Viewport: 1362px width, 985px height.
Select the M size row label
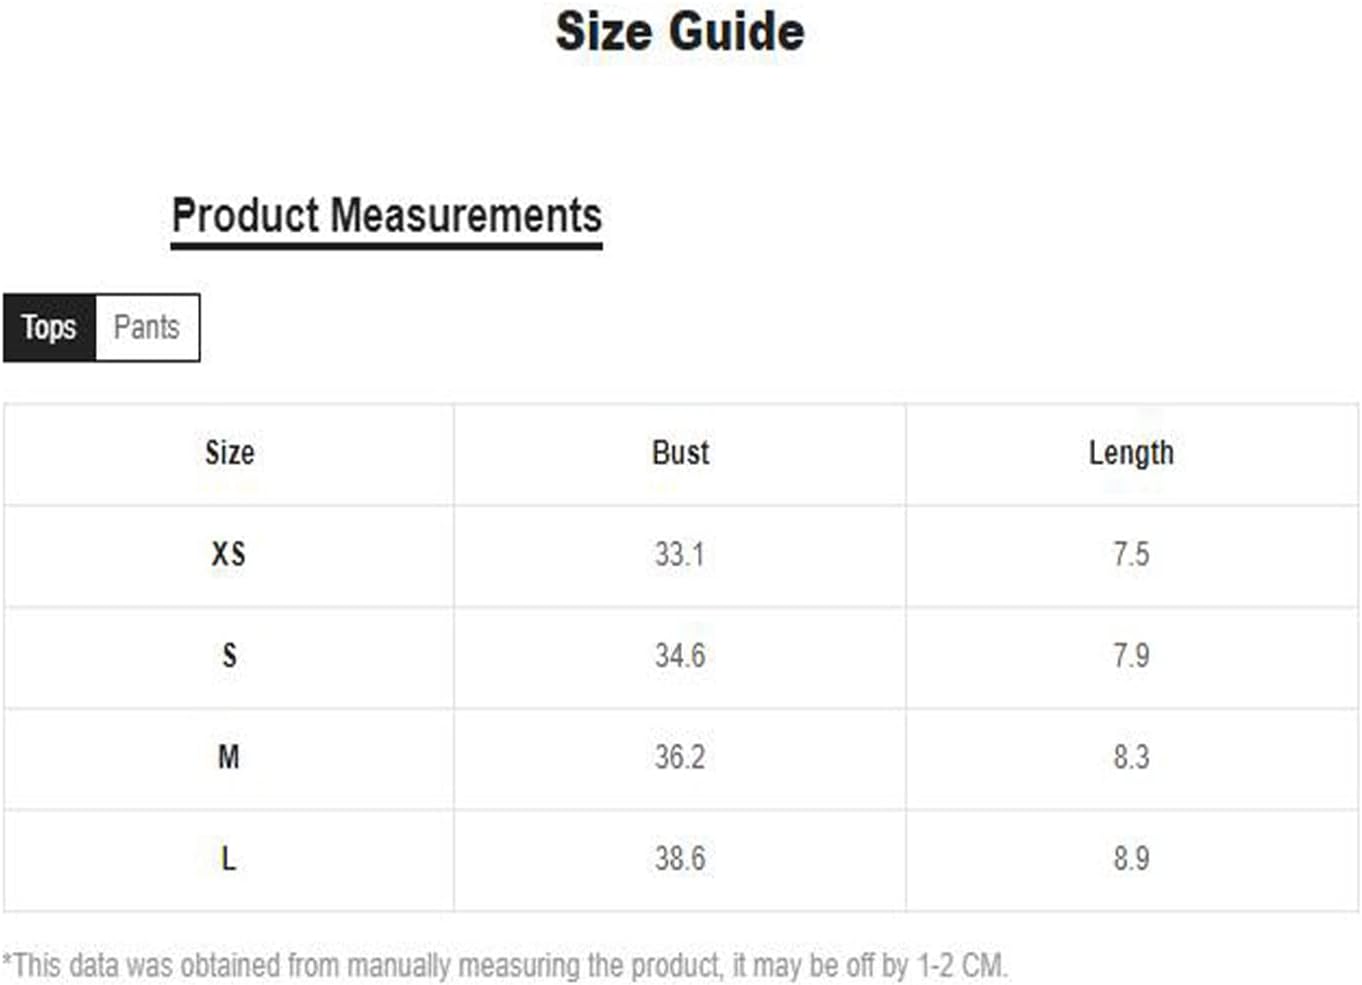(229, 757)
